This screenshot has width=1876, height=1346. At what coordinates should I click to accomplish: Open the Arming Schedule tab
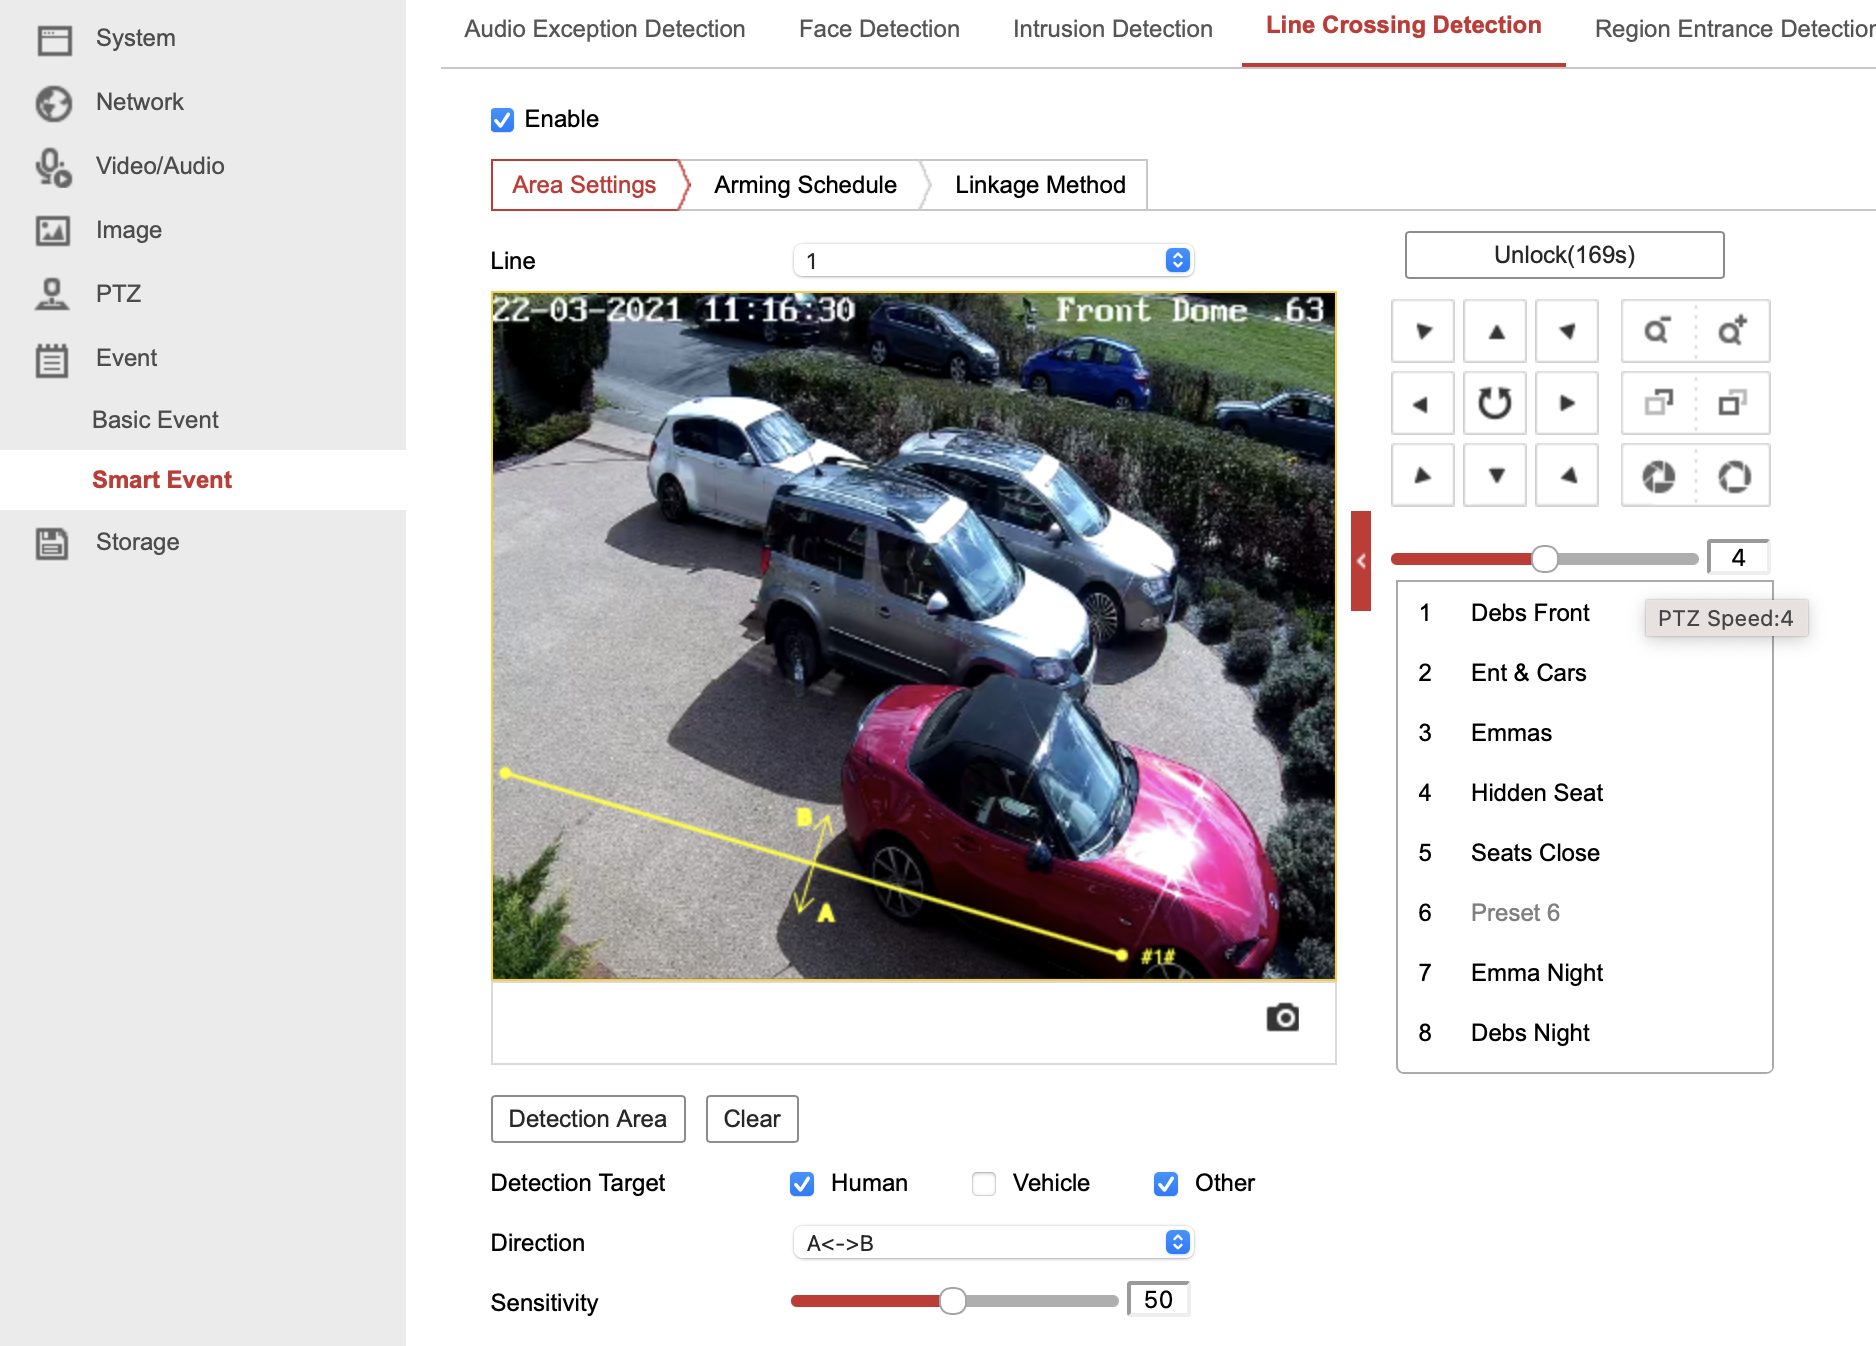805,185
